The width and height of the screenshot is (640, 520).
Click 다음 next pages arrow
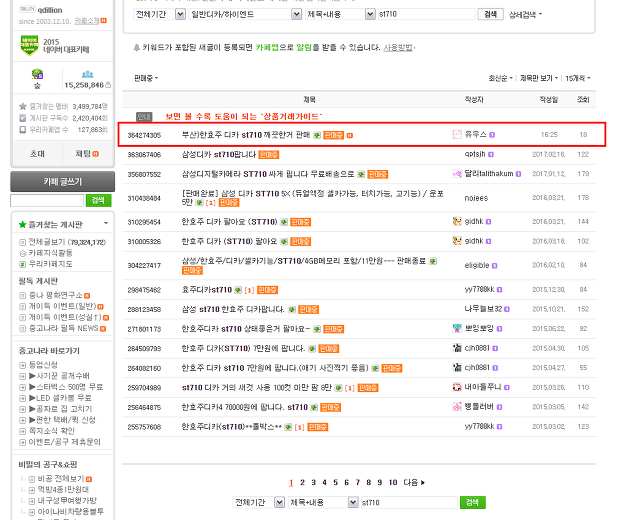(414, 482)
